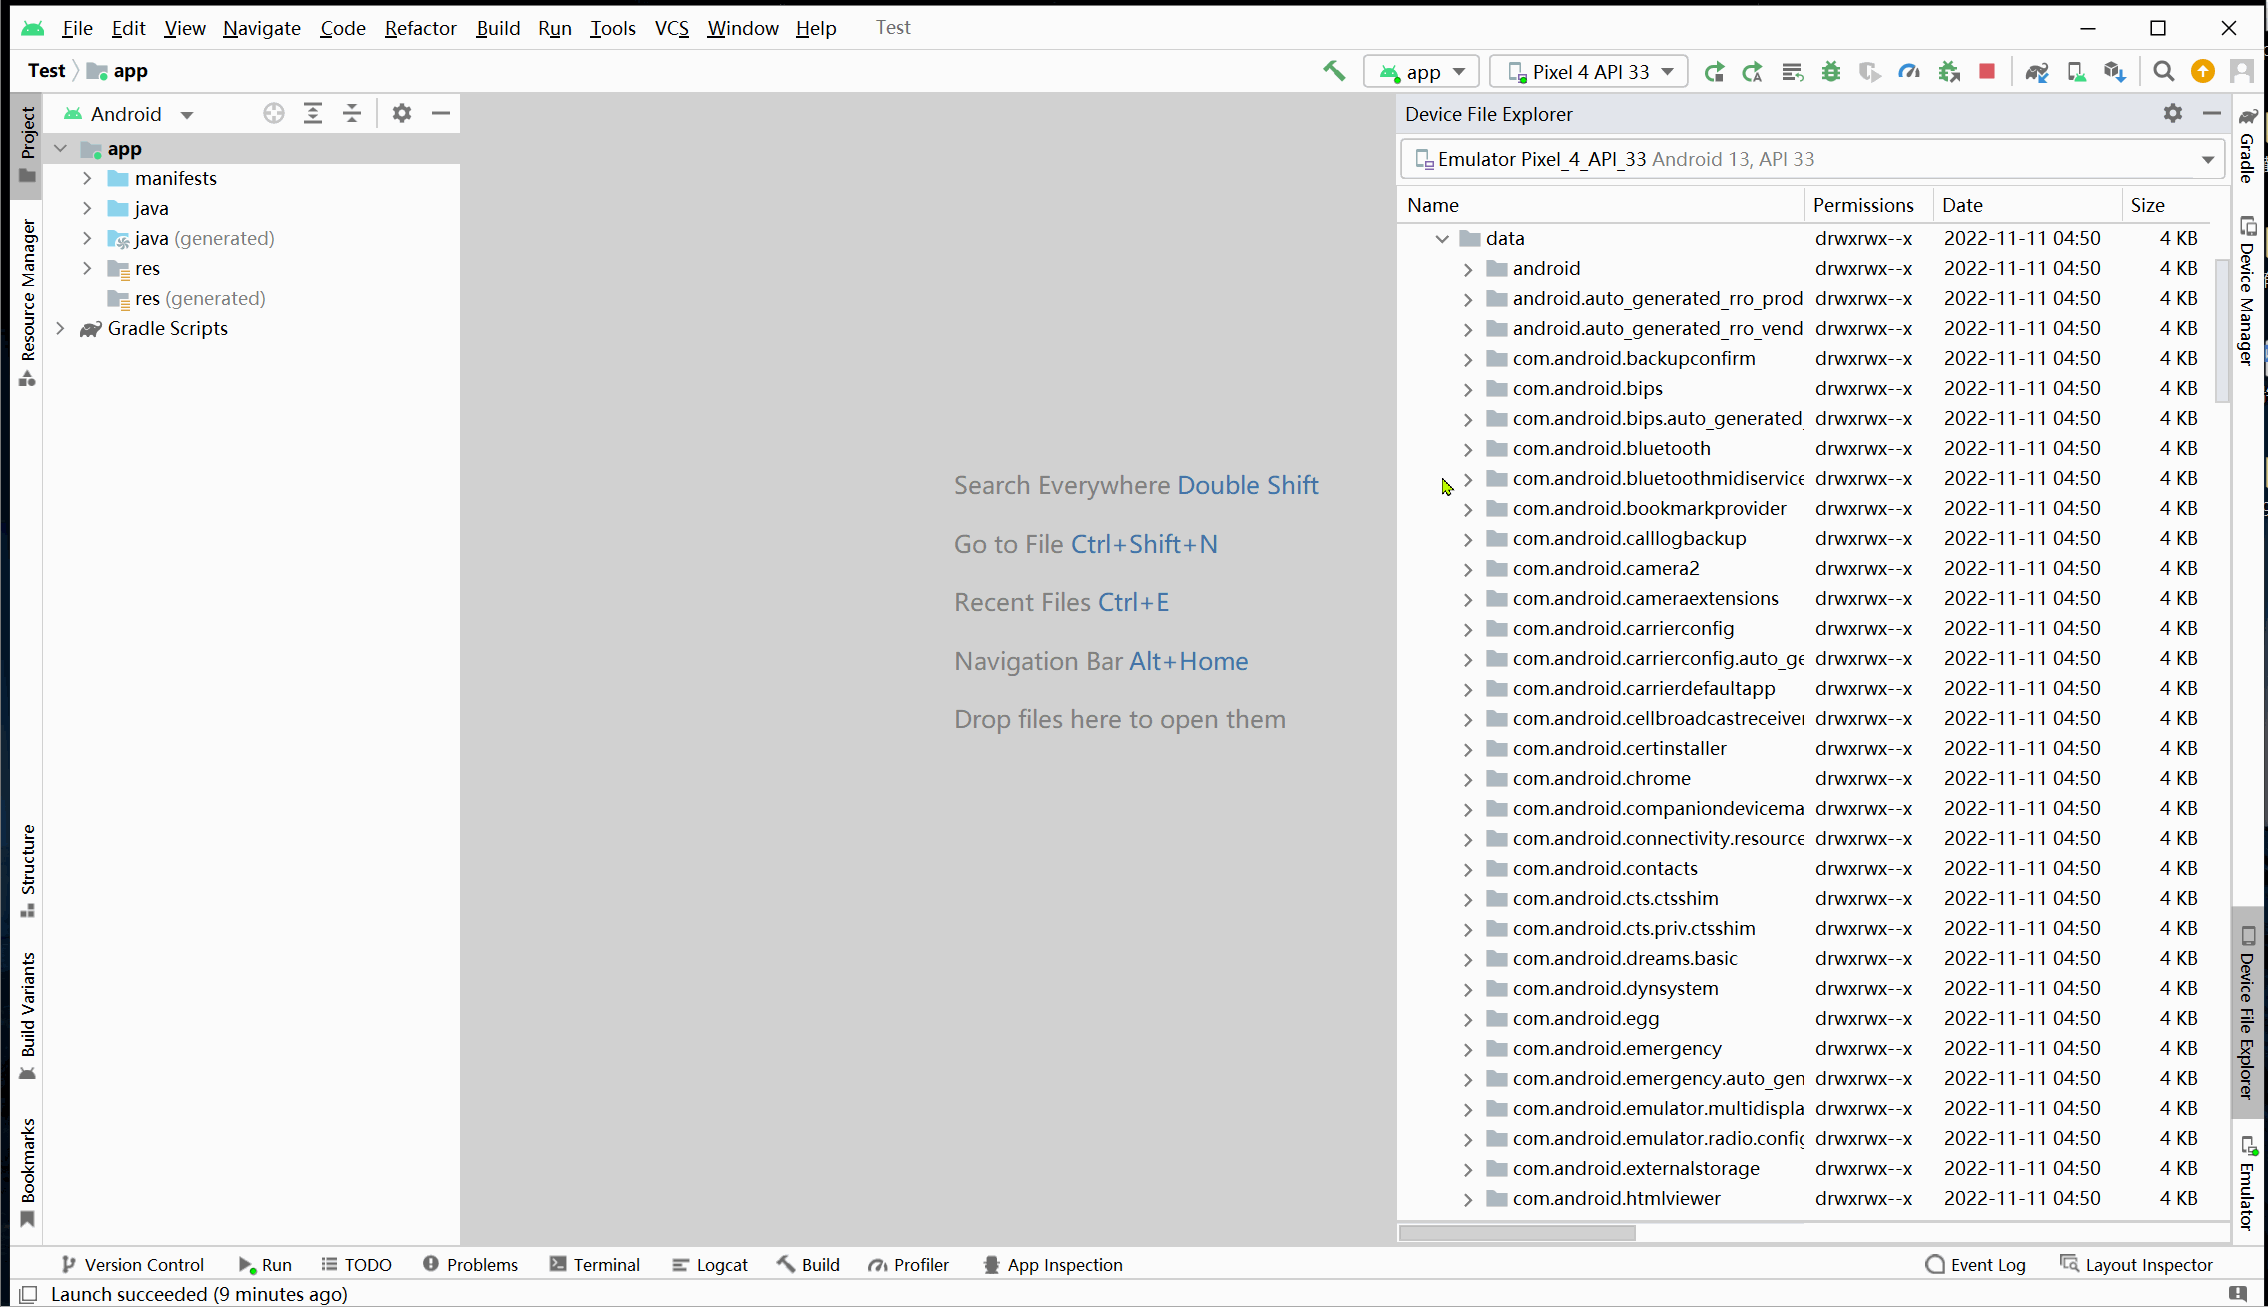2268x1307 pixels.
Task: Click the orange update available icon
Action: coord(2203,72)
